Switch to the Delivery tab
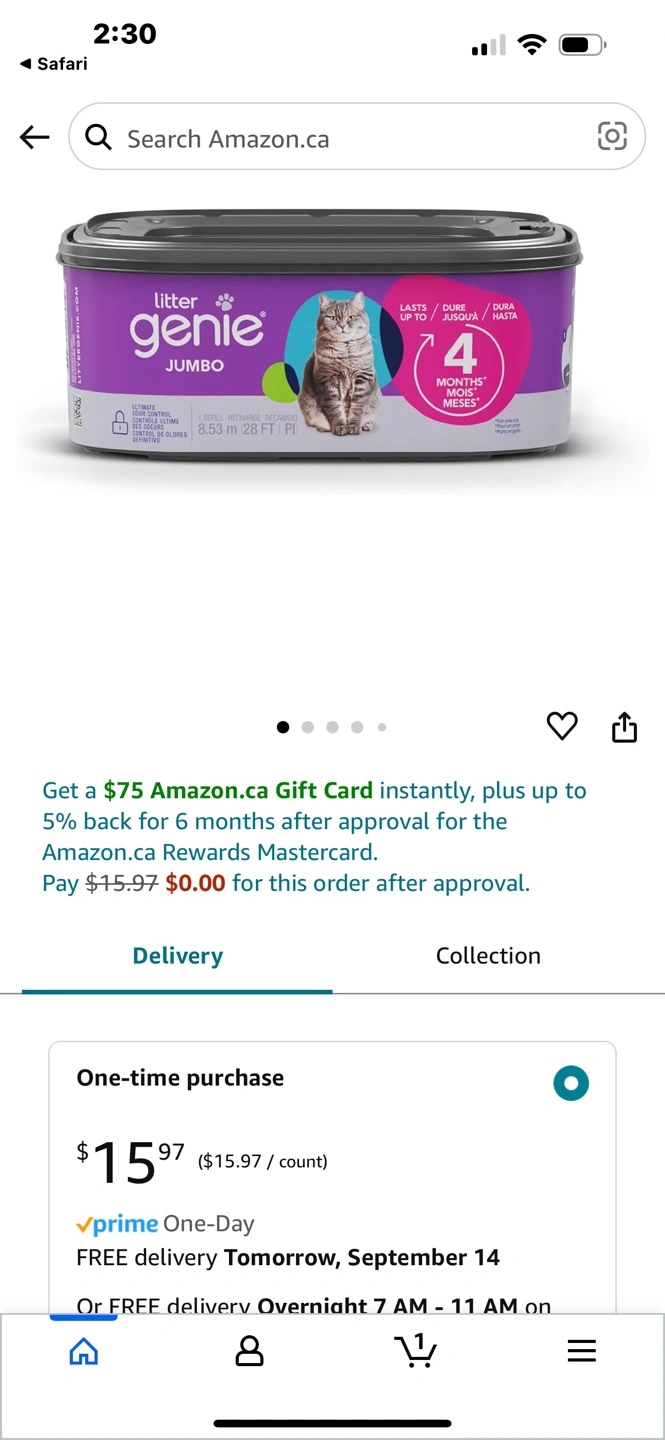 177,956
